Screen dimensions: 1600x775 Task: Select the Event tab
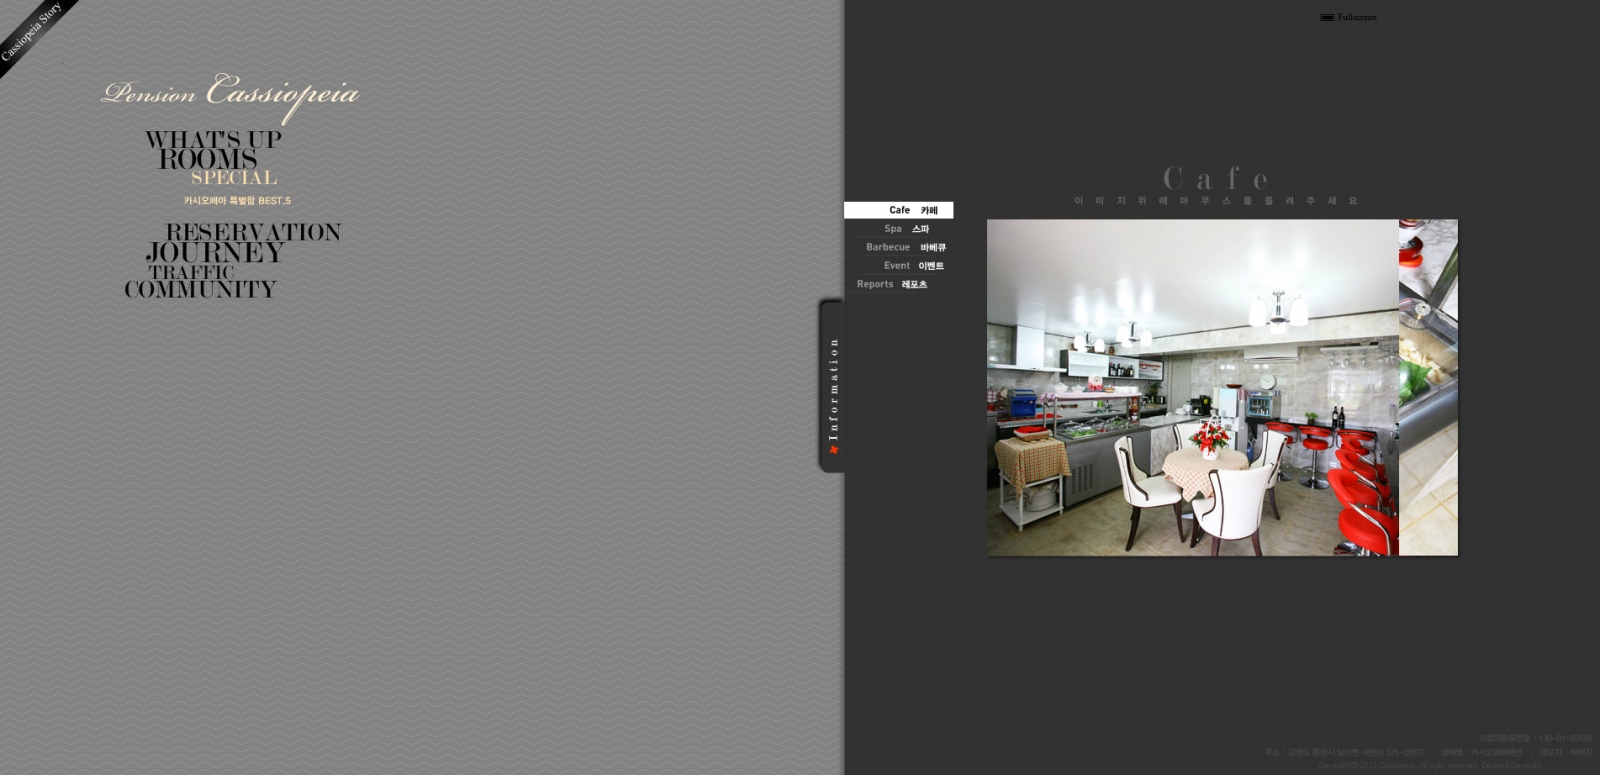[912, 266]
